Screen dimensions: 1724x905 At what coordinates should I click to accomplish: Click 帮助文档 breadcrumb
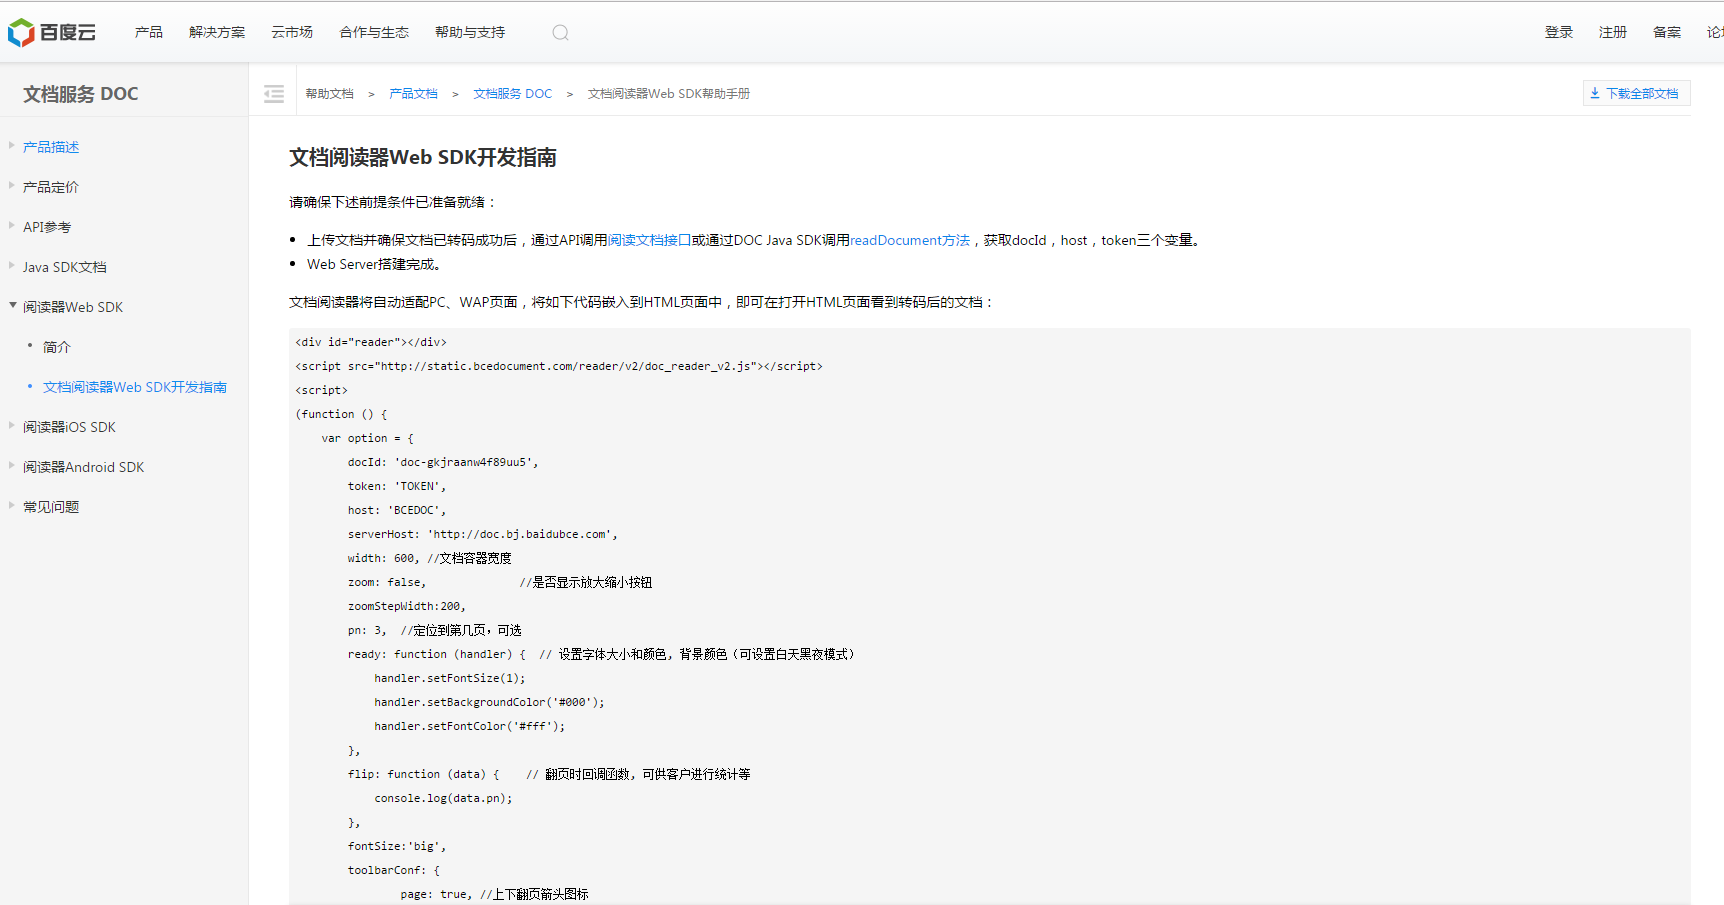pyautogui.click(x=330, y=94)
